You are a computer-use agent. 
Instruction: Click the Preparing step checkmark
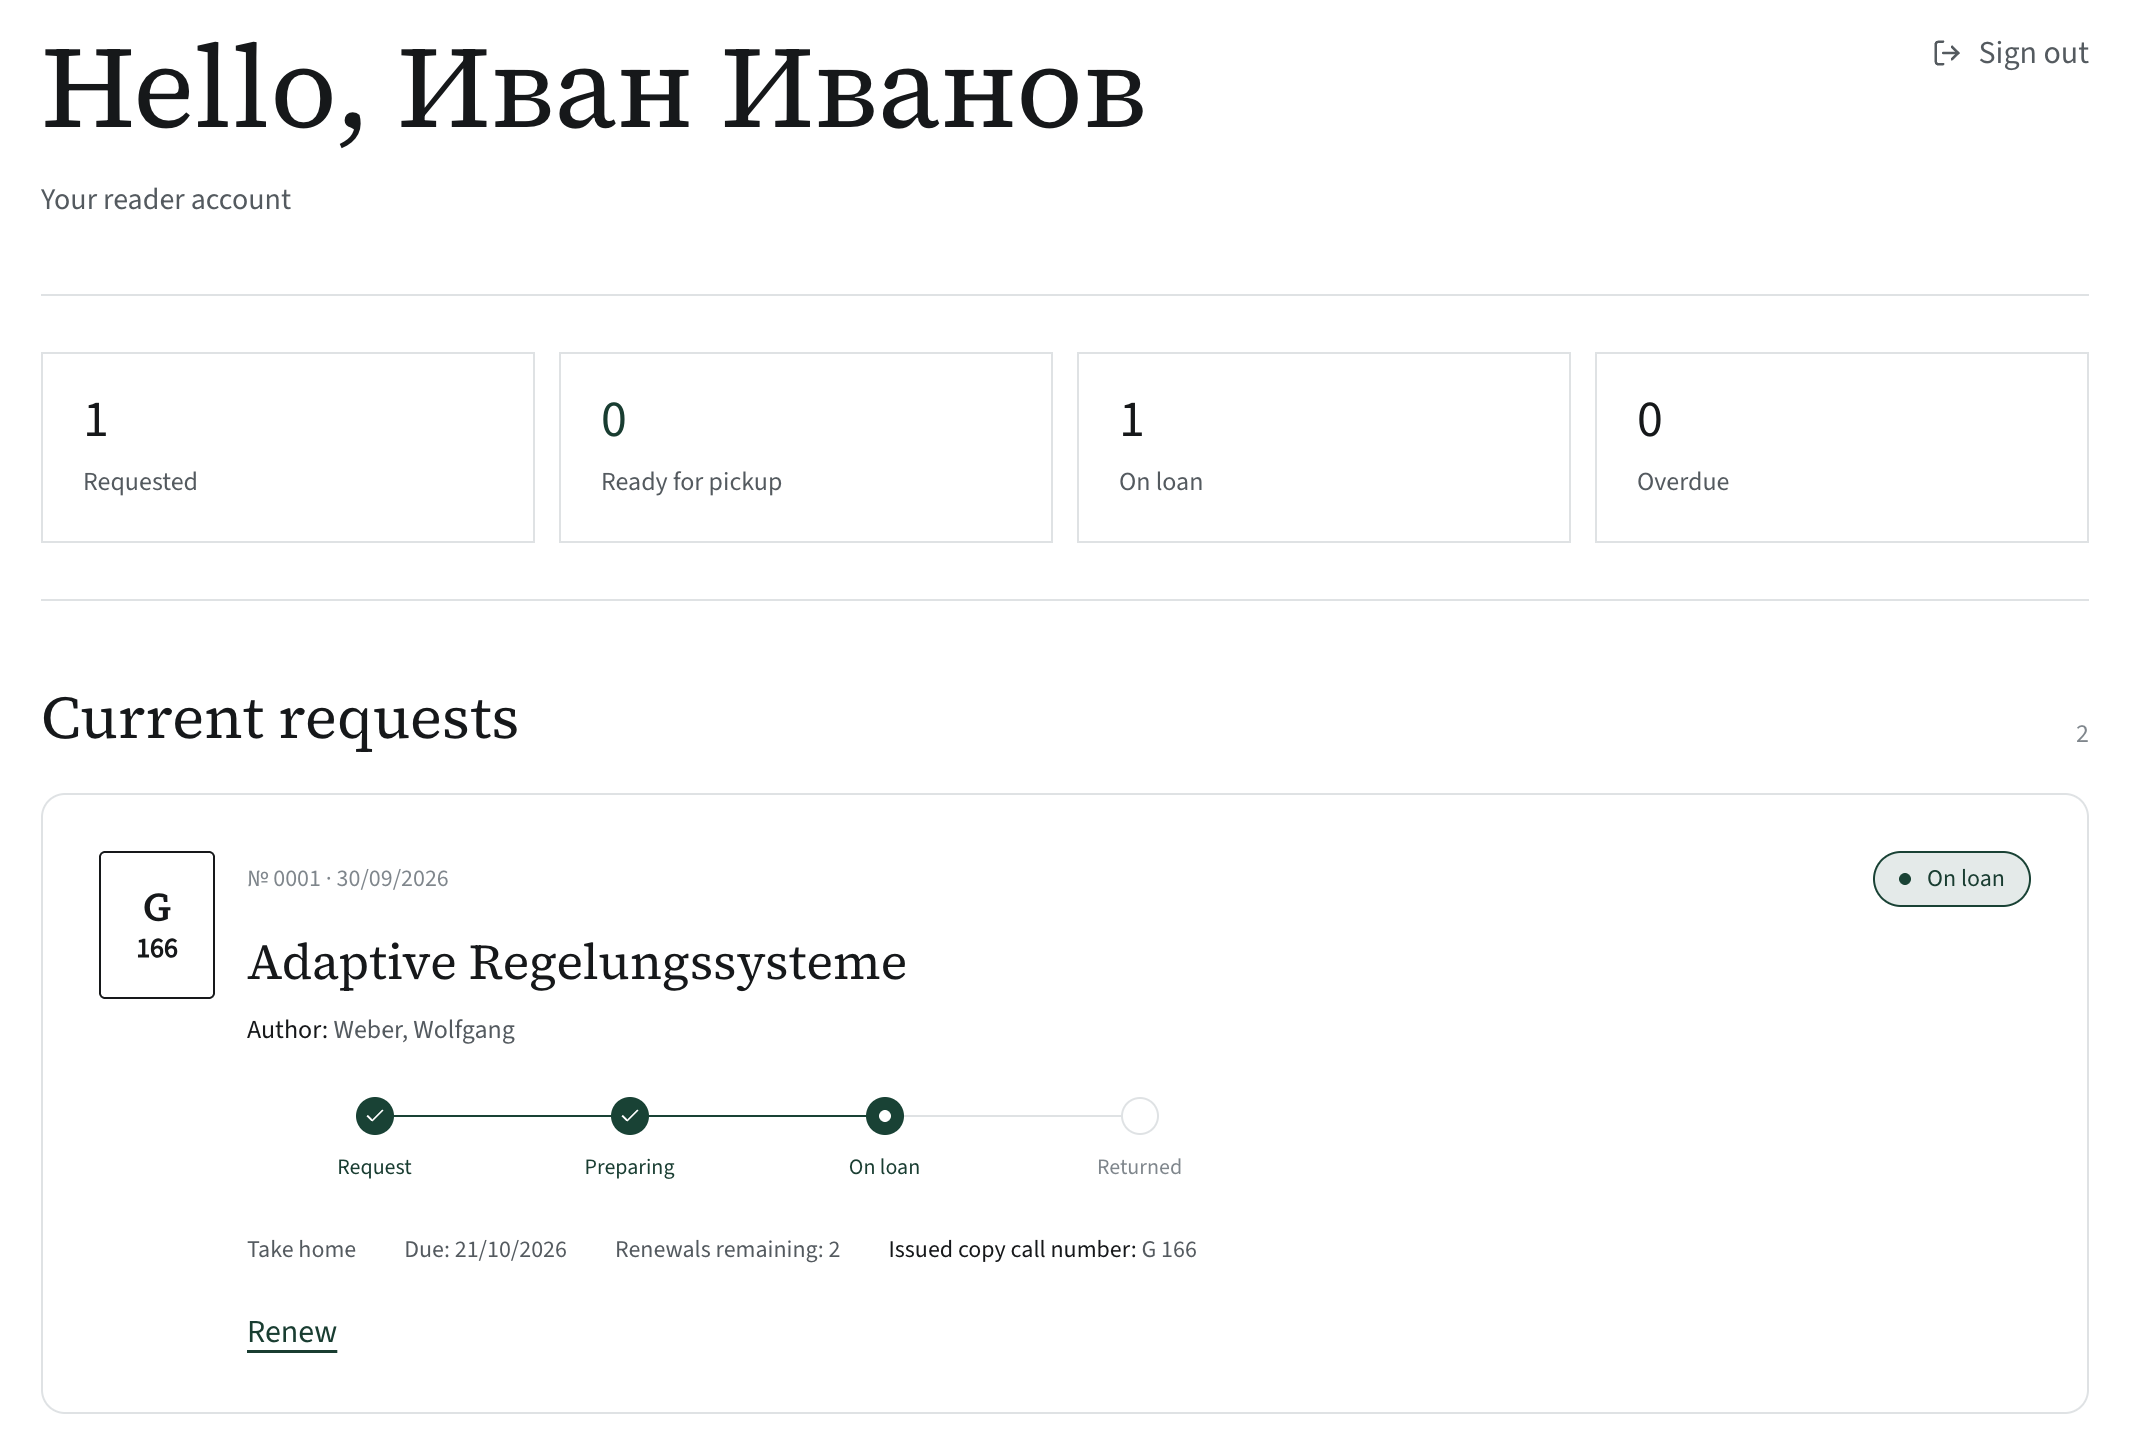630,1116
